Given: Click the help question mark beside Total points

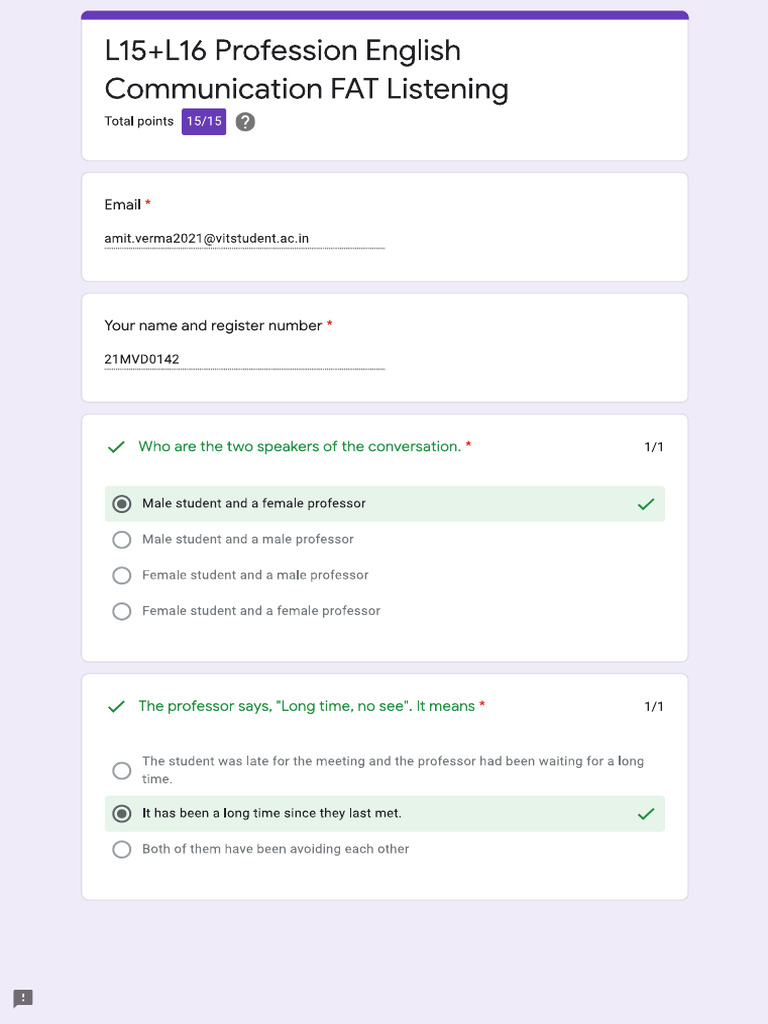Looking at the screenshot, I should pyautogui.click(x=245, y=122).
